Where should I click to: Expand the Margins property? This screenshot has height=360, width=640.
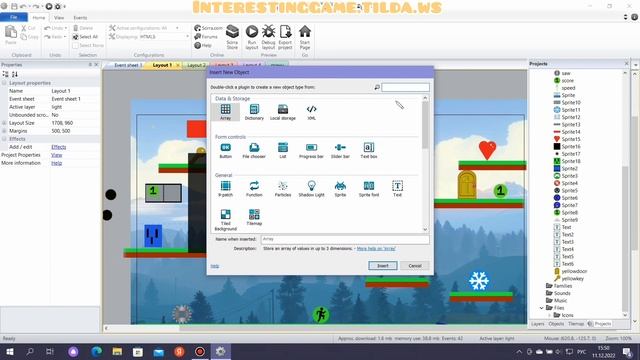[4, 131]
